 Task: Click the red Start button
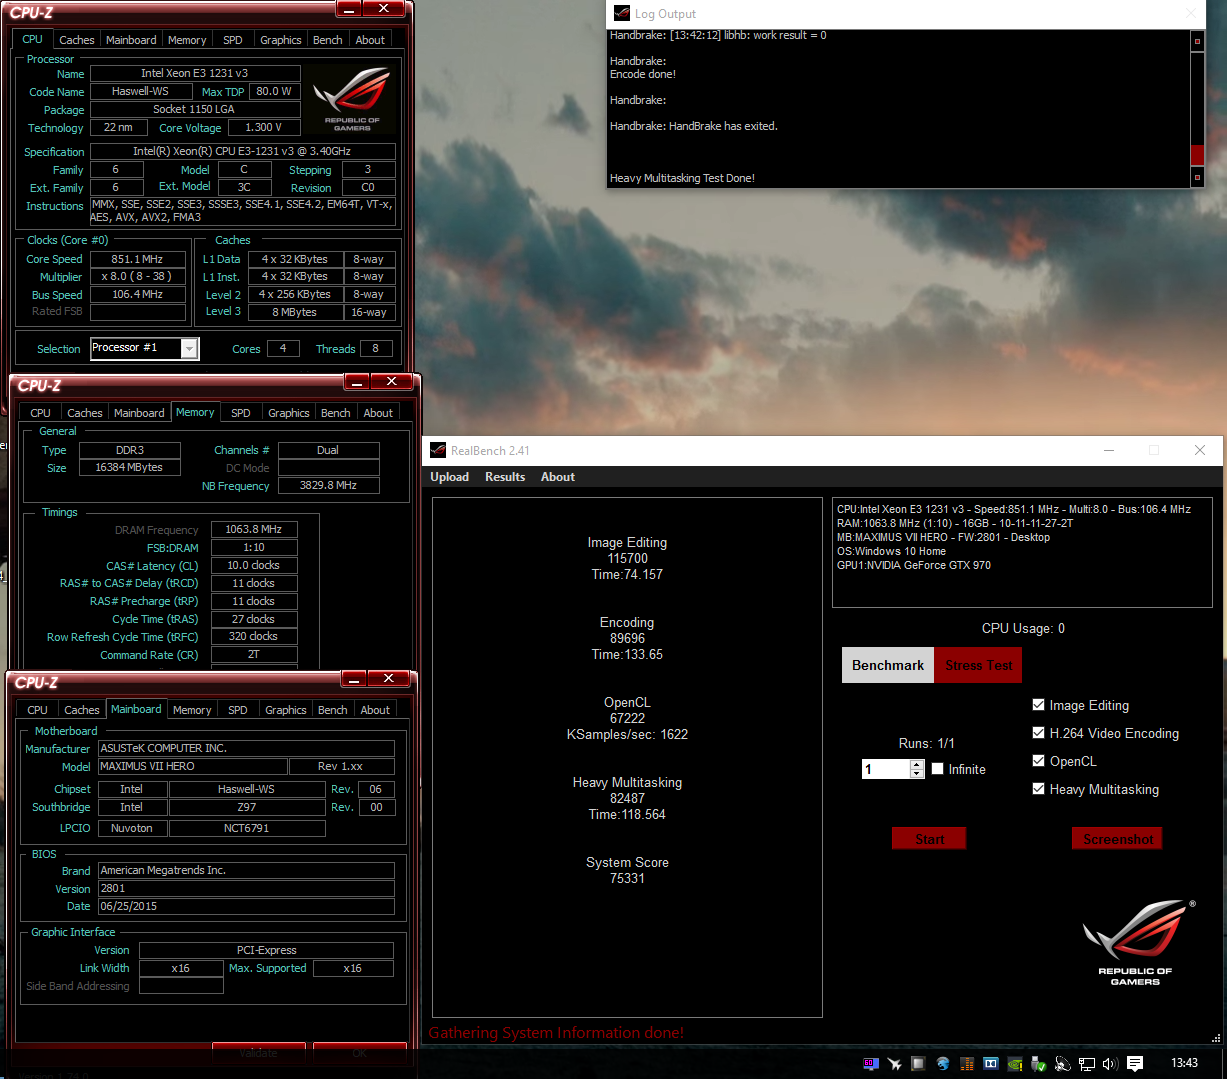tap(929, 839)
